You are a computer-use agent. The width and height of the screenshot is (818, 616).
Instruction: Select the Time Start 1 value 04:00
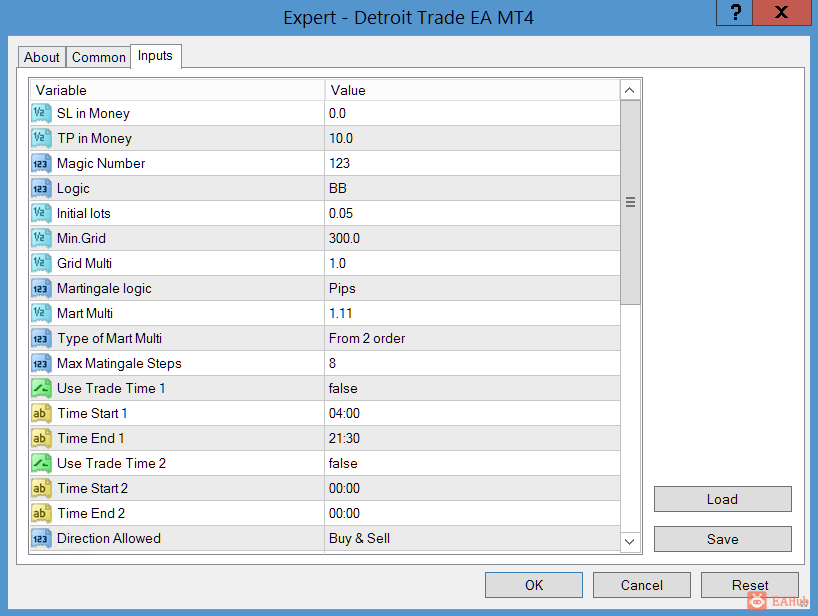[x=473, y=414]
